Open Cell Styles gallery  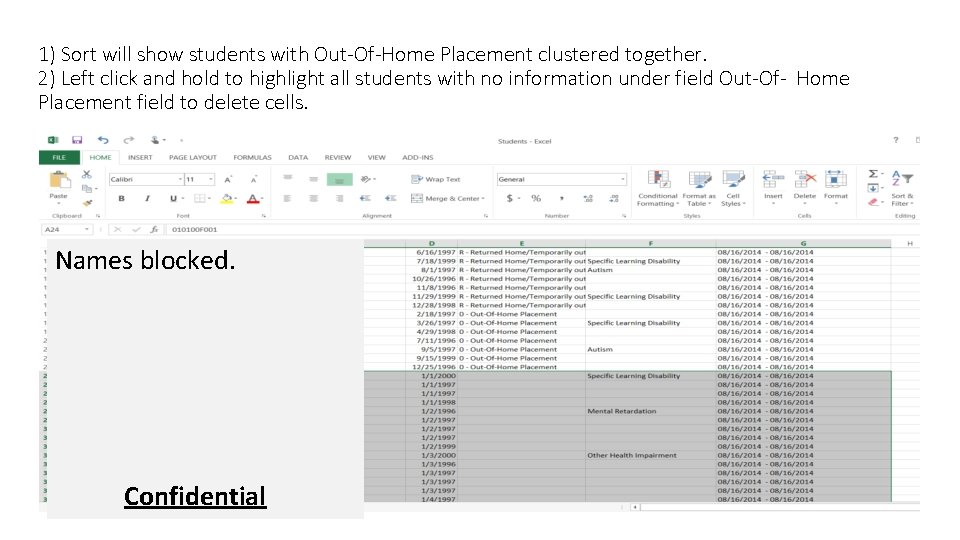[733, 189]
